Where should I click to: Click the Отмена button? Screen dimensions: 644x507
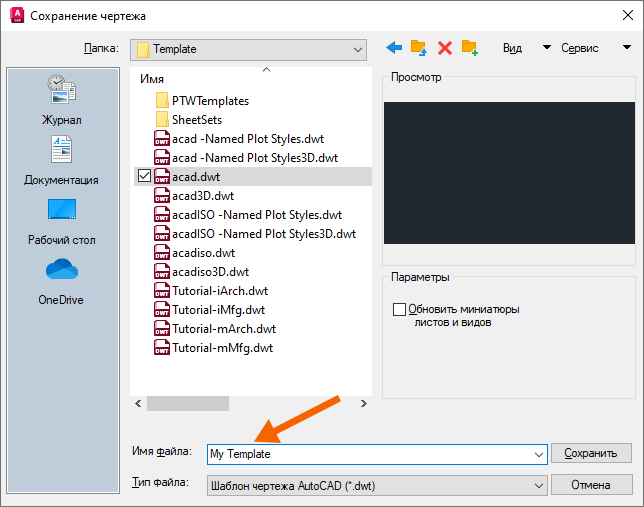click(x=591, y=485)
